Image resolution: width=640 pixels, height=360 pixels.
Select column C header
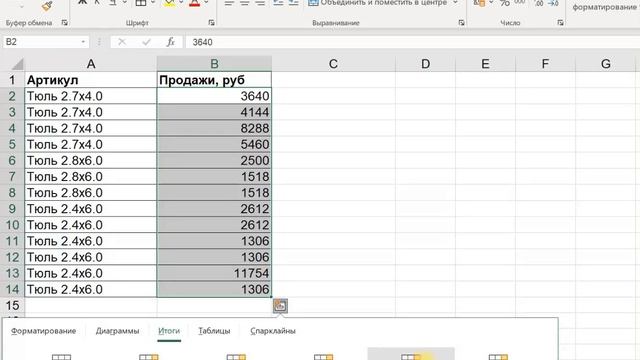point(333,64)
